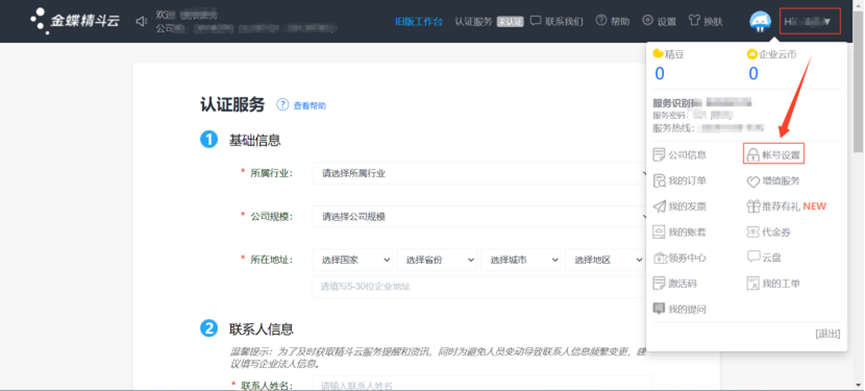Click the 查看帮助 question mark icon
The width and height of the screenshot is (865, 391).
point(282,105)
